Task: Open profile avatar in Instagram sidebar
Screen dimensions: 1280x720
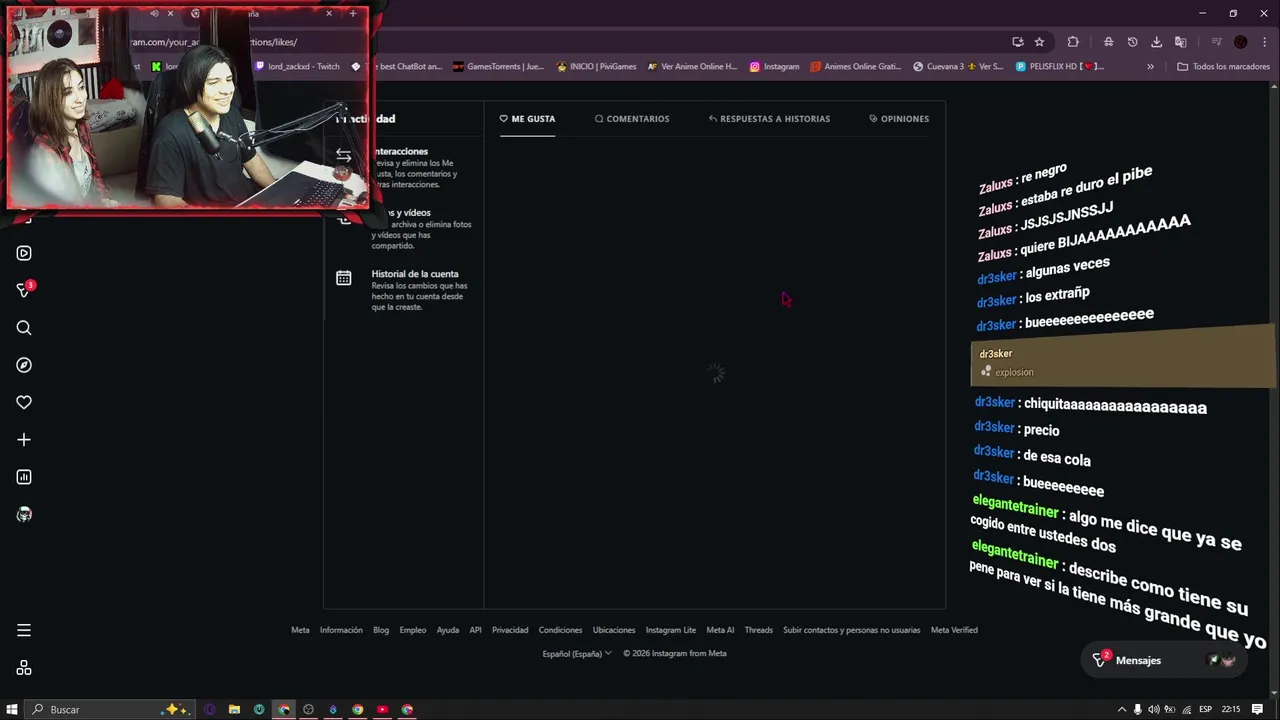Action: point(24,514)
